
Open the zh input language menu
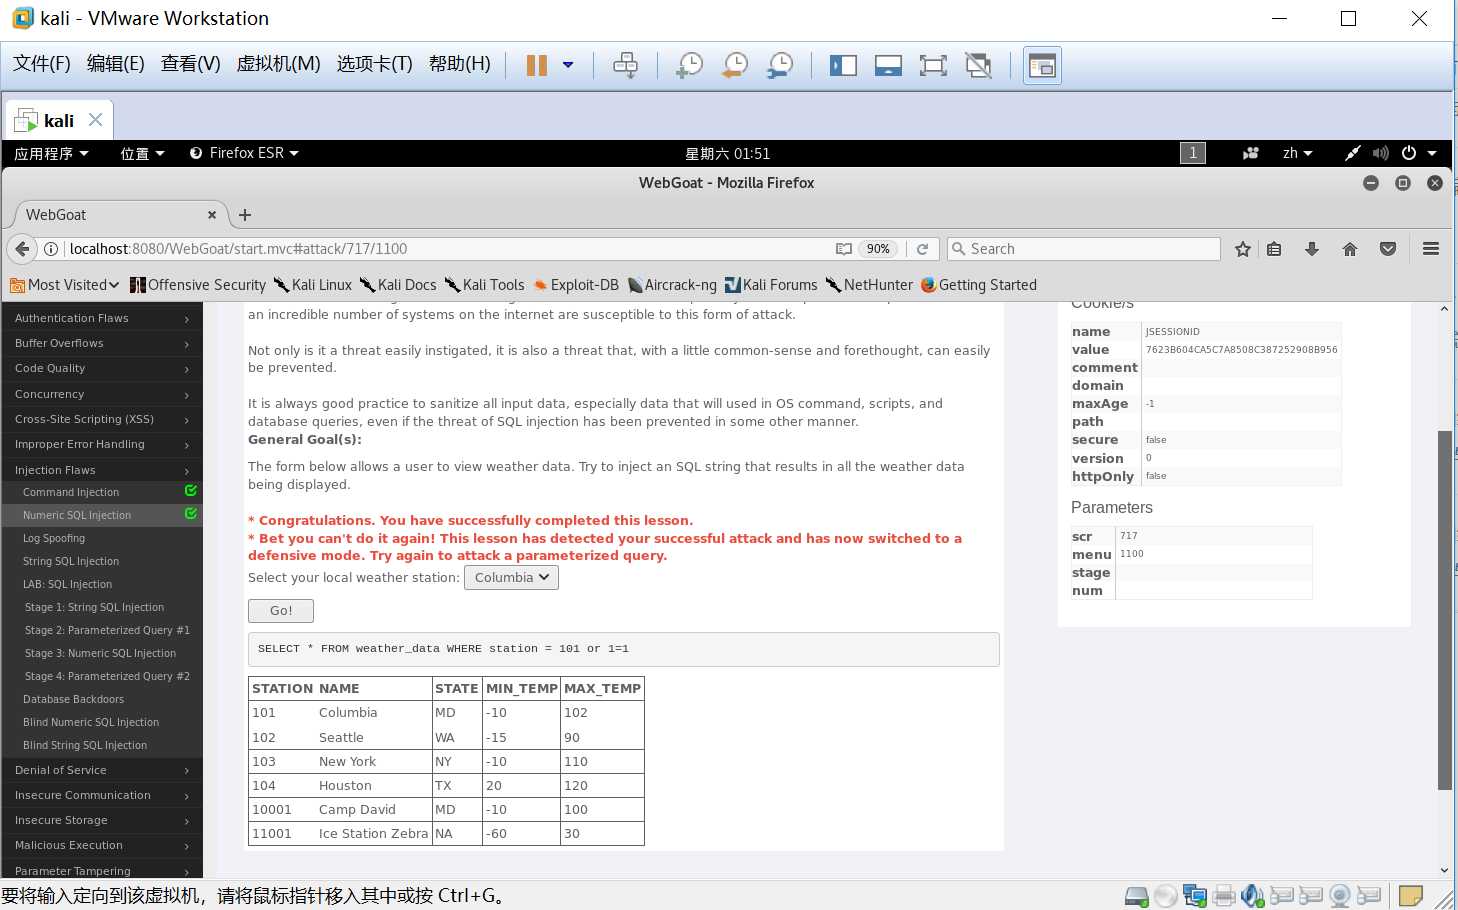[1297, 153]
